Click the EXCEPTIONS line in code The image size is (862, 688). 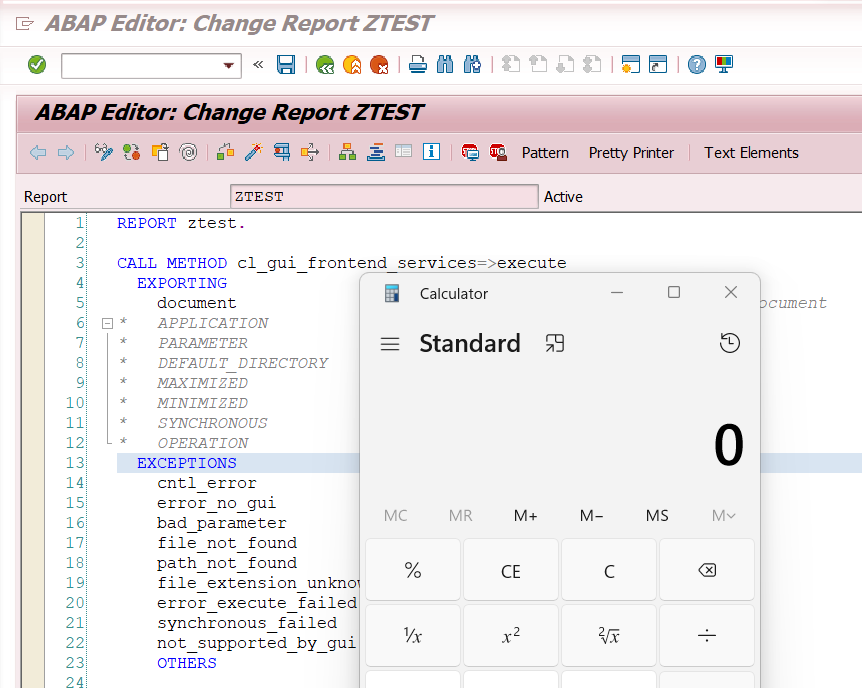click(186, 463)
